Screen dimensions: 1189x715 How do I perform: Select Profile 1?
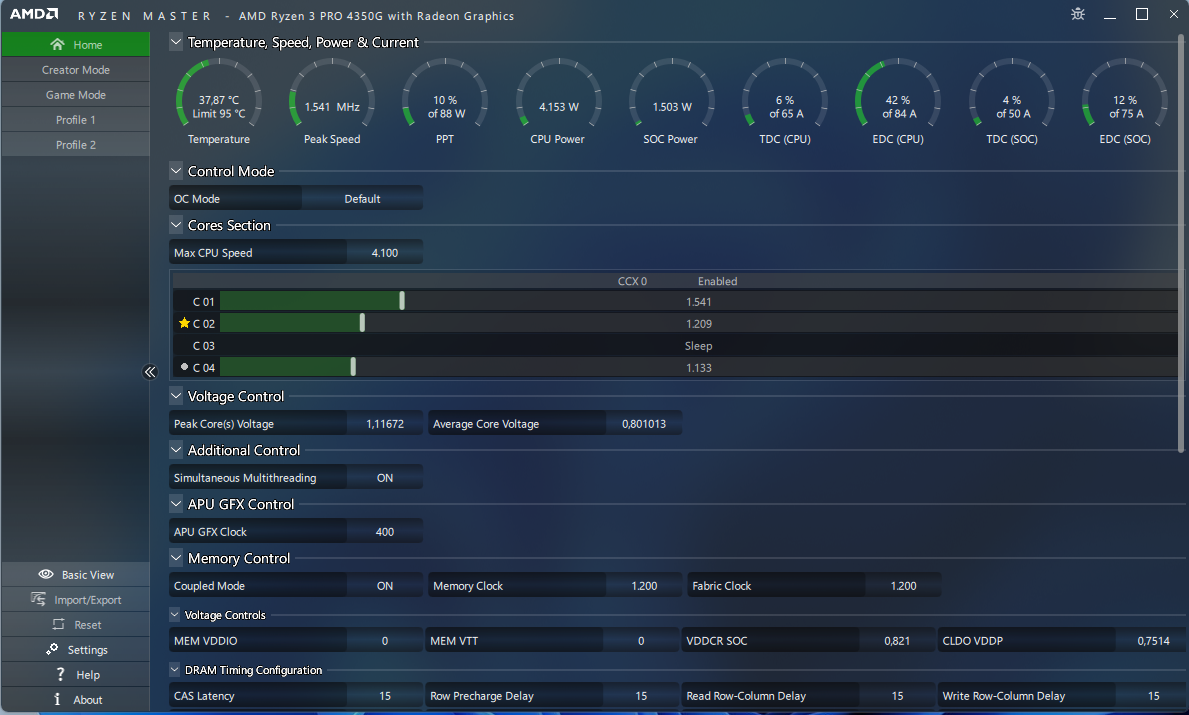pyautogui.click(x=76, y=120)
